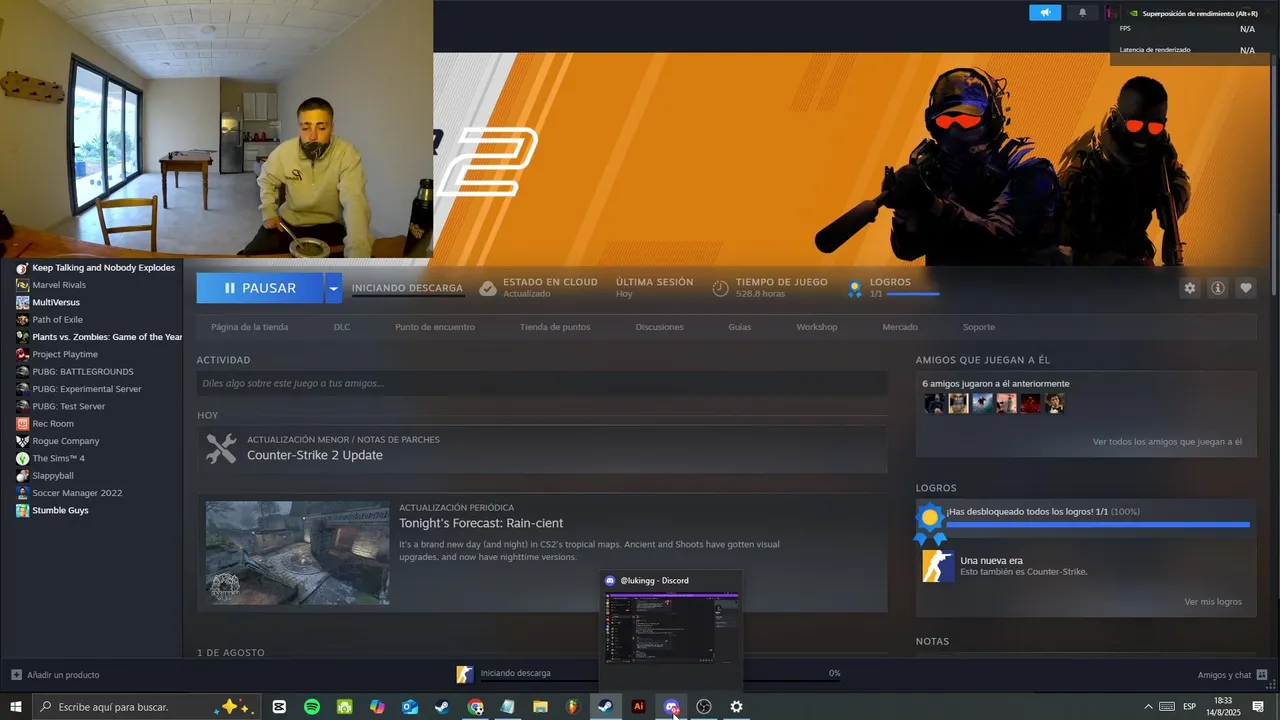Switch to the Discusiones tab

click(660, 327)
